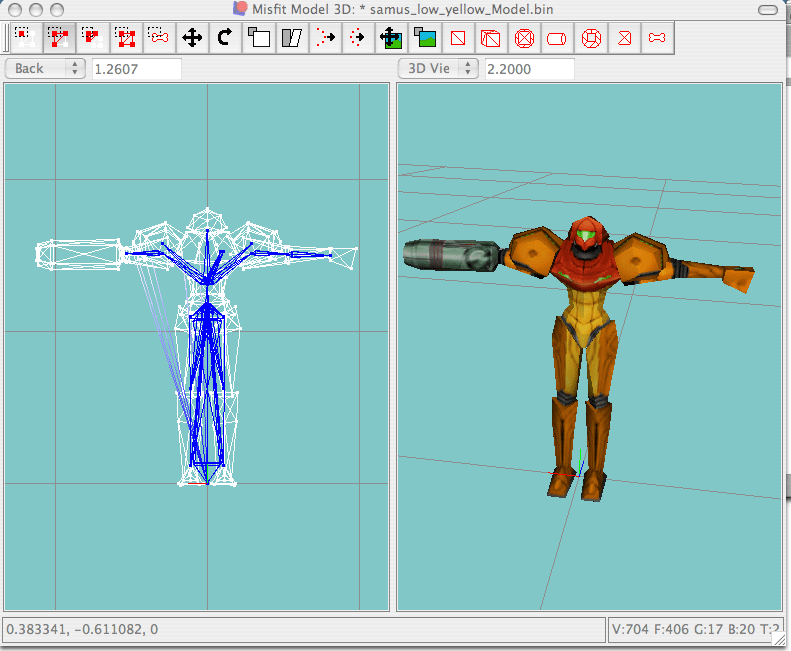Choose the Move tool four-arrow icon

click(x=192, y=37)
